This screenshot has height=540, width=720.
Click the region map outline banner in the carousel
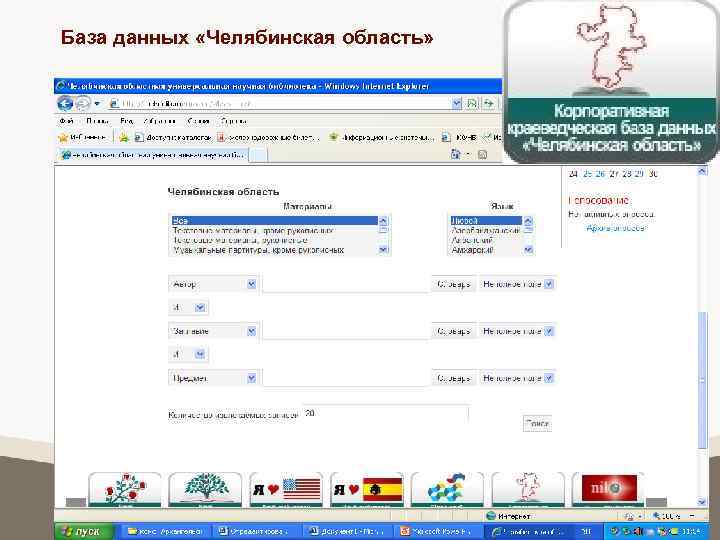click(528, 489)
